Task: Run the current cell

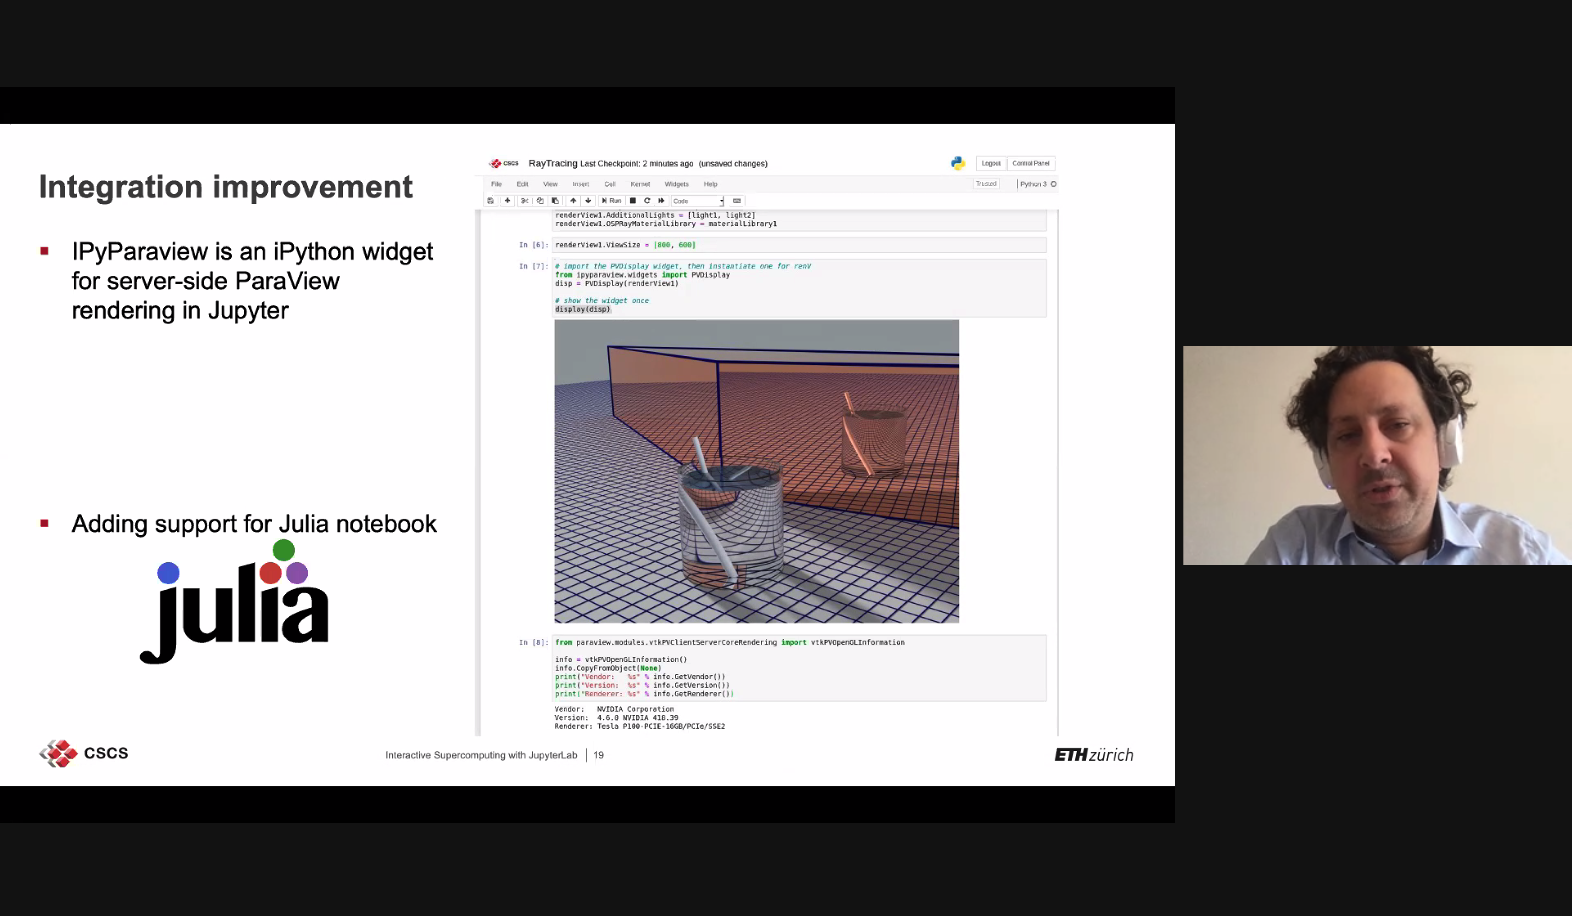Action: 611,201
